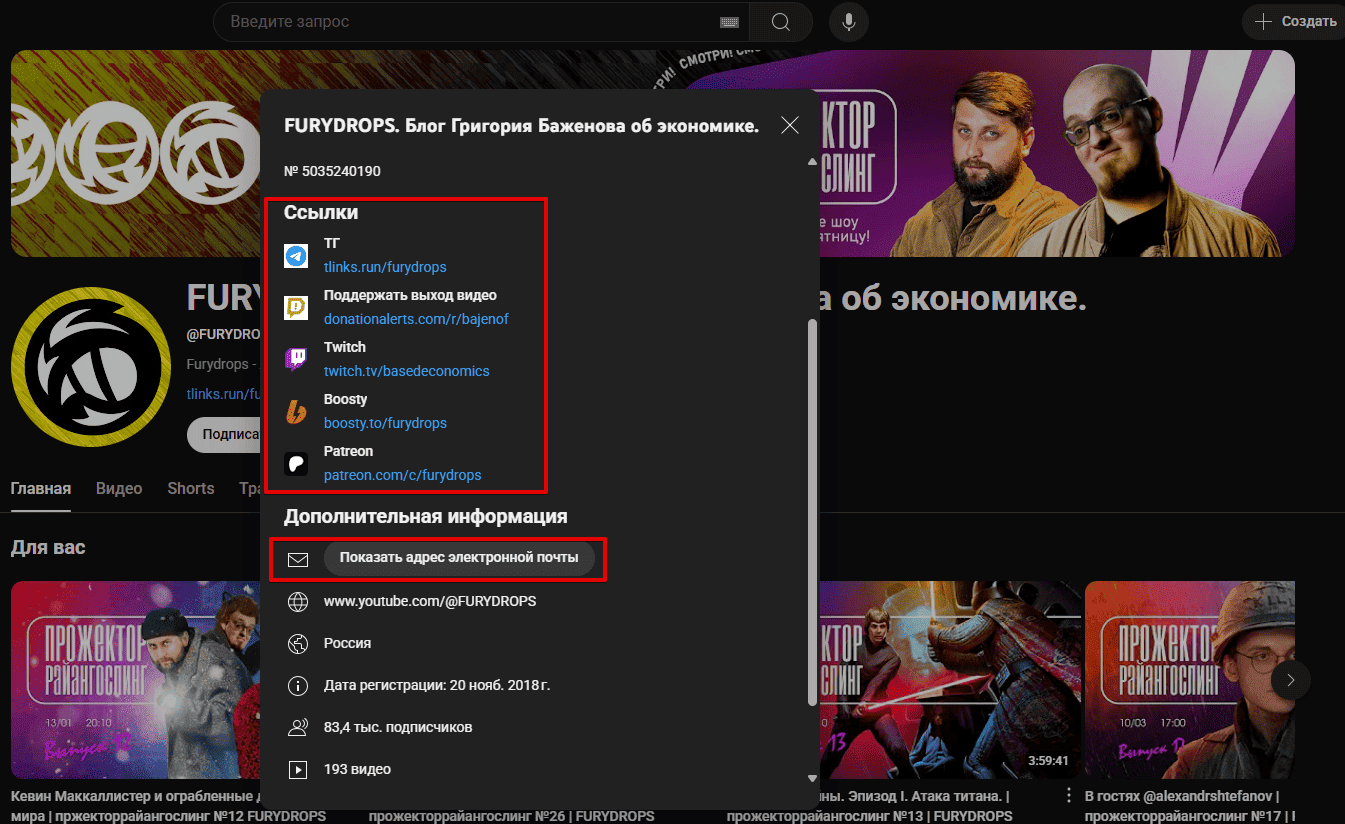The width and height of the screenshot is (1345, 824).
Task: Click the Boosty link icon
Action: point(296,412)
